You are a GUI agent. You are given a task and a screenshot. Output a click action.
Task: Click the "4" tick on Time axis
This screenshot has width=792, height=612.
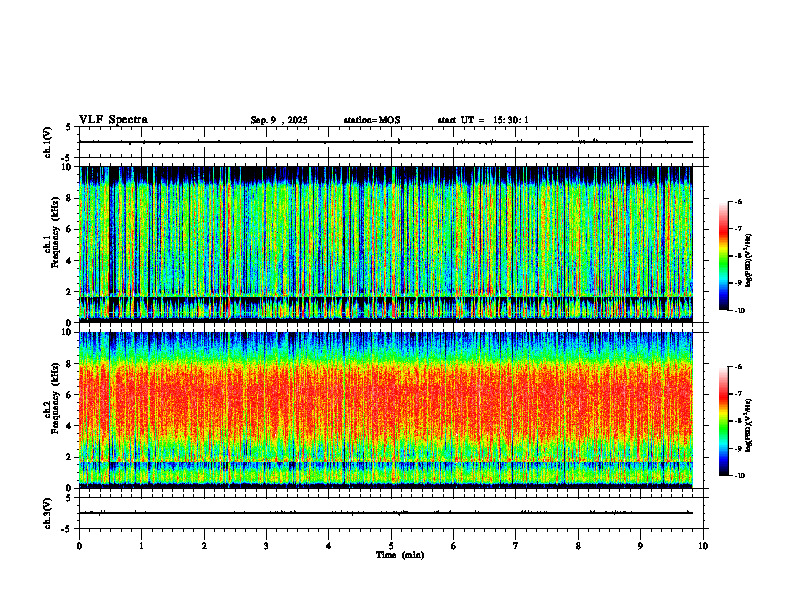tap(329, 546)
